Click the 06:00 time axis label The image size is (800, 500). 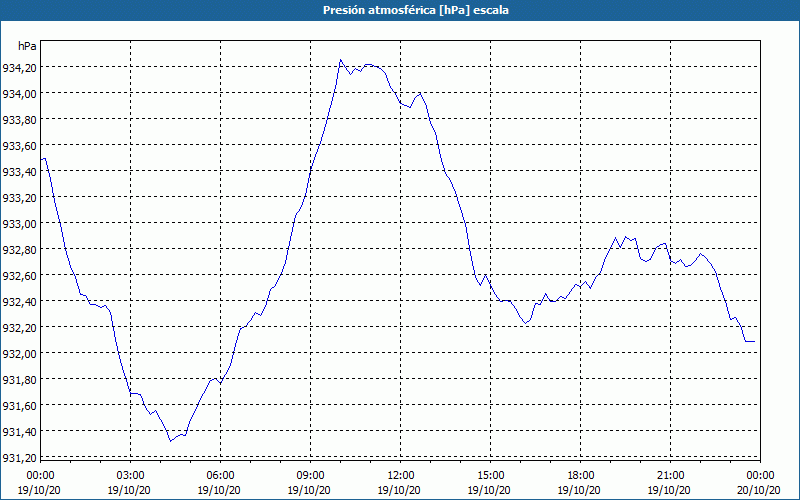point(220,476)
